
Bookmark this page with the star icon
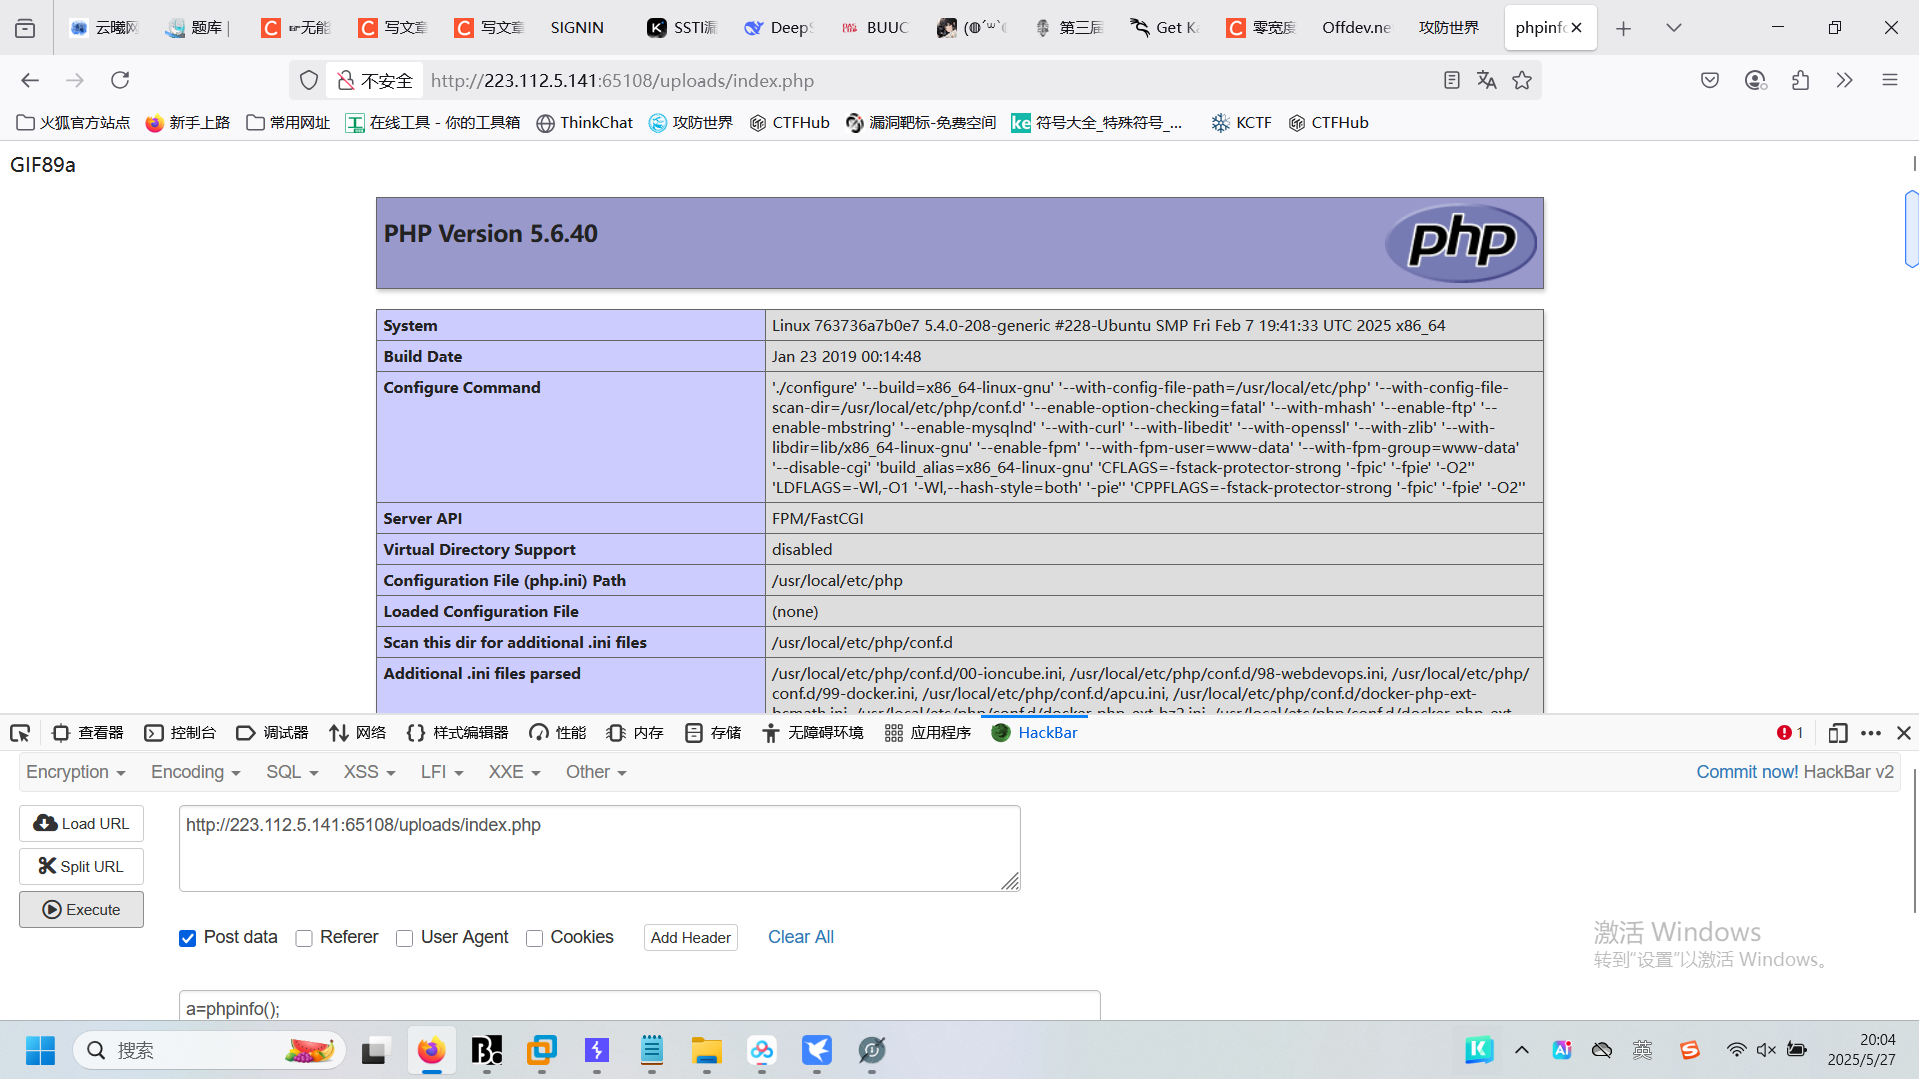1522,80
